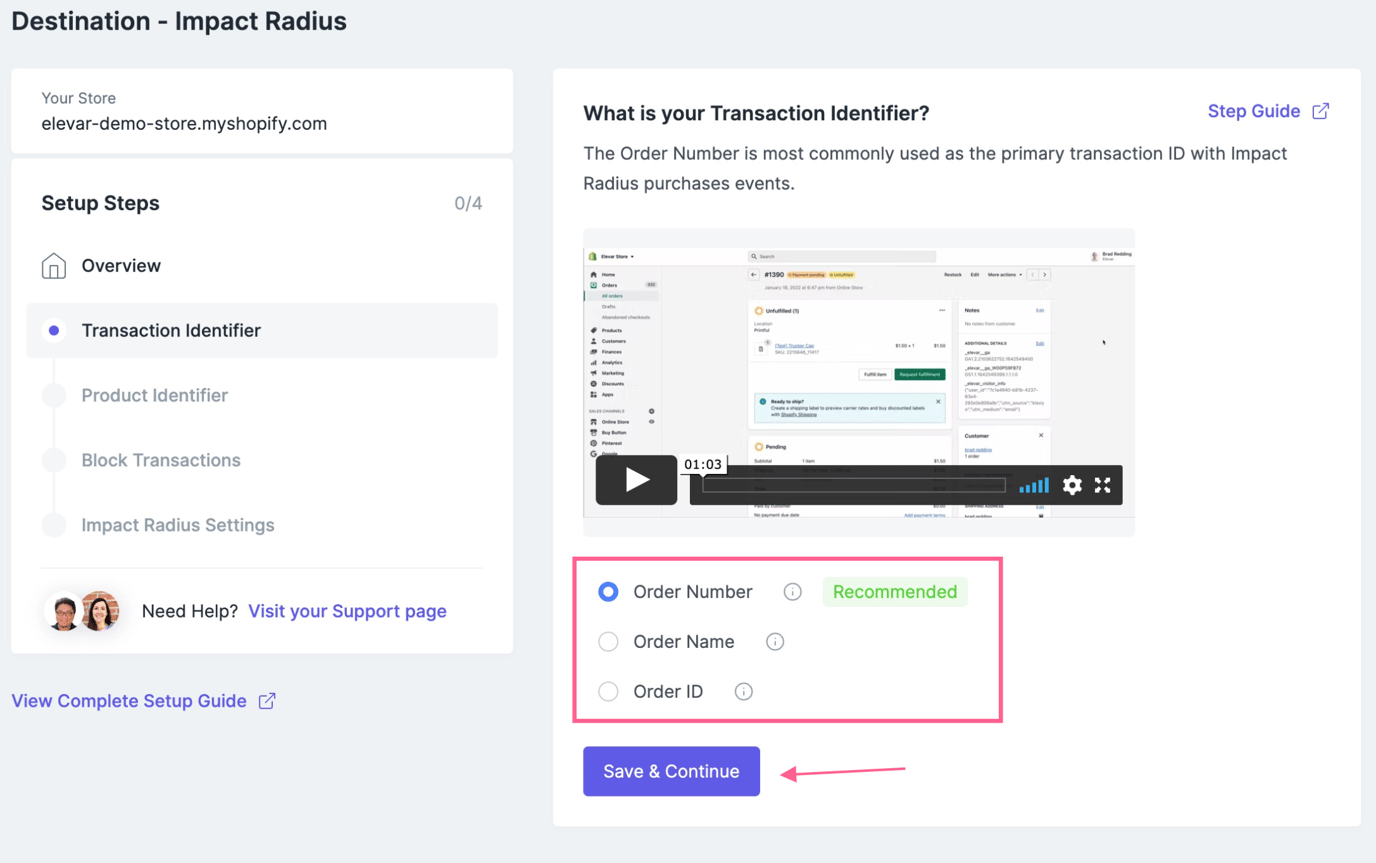This screenshot has width=1376, height=863.
Task: View the info tooltip beside Order Number
Action: pos(792,591)
